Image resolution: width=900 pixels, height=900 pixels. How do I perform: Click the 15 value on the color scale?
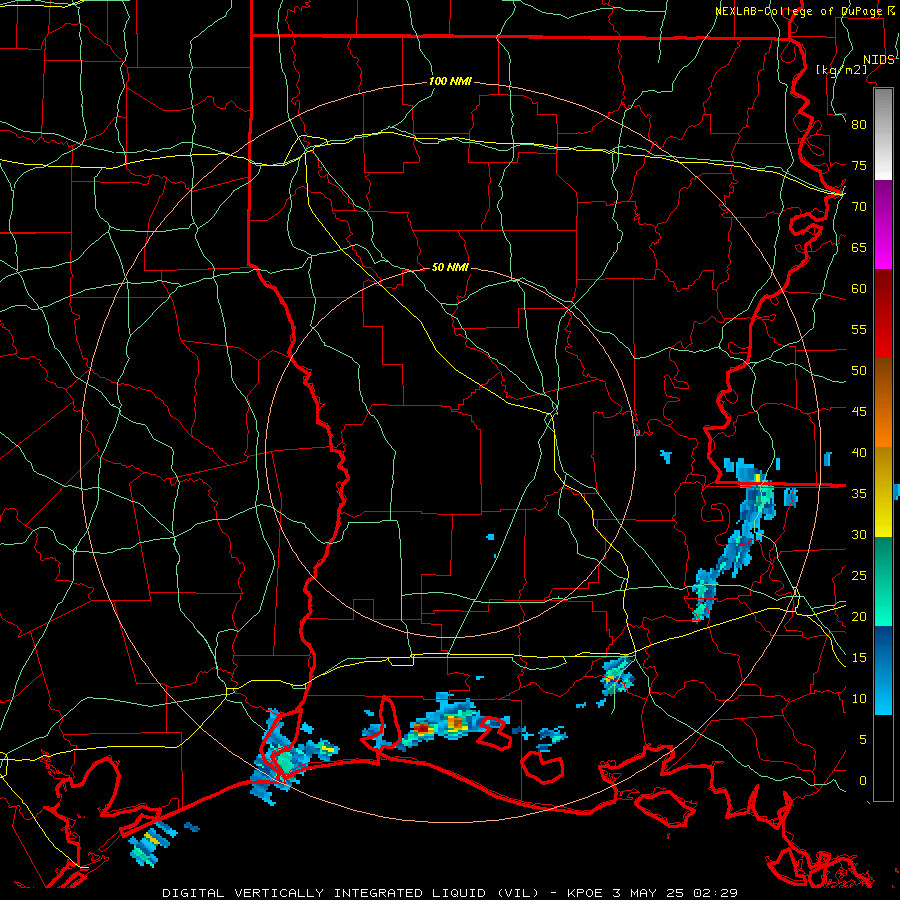pos(859,658)
